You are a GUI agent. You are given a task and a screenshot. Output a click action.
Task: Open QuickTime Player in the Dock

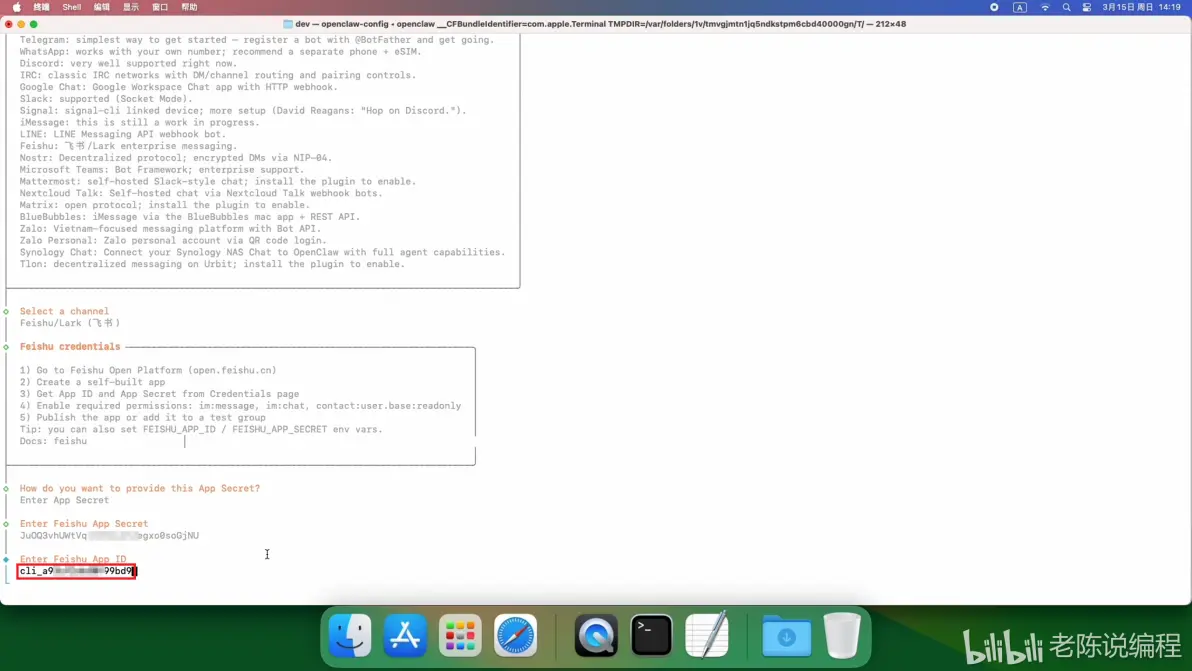pyautogui.click(x=596, y=635)
